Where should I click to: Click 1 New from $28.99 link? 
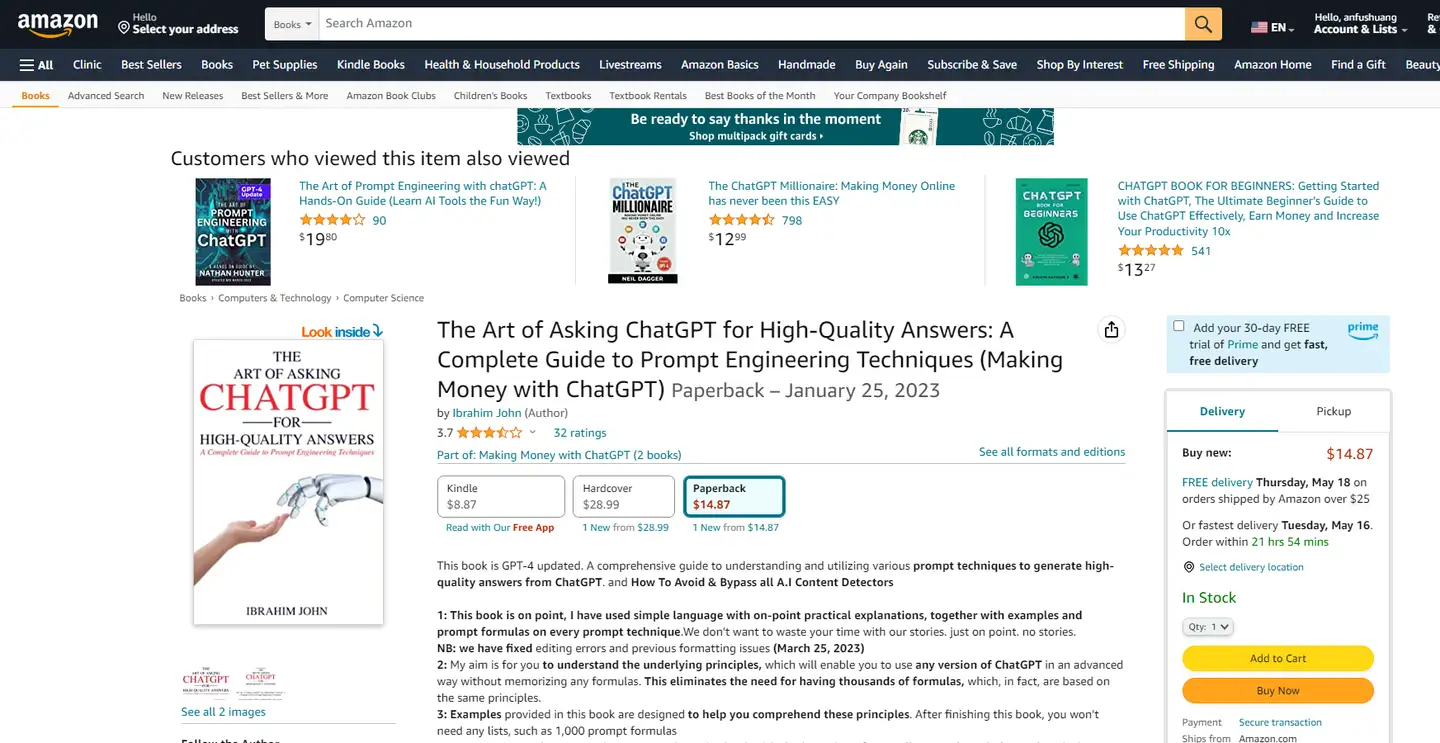pyautogui.click(x=626, y=527)
